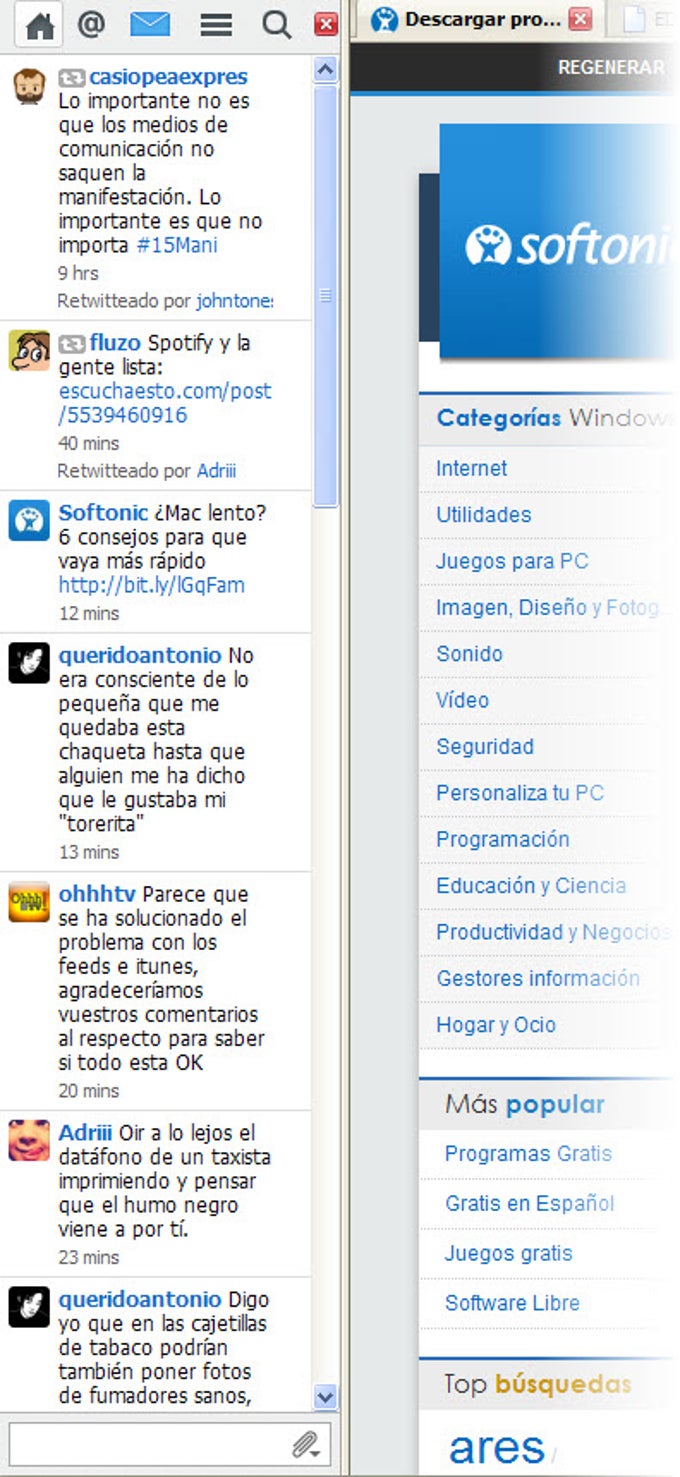Open direct messages envelope icon
The image size is (680, 1477).
(150, 25)
